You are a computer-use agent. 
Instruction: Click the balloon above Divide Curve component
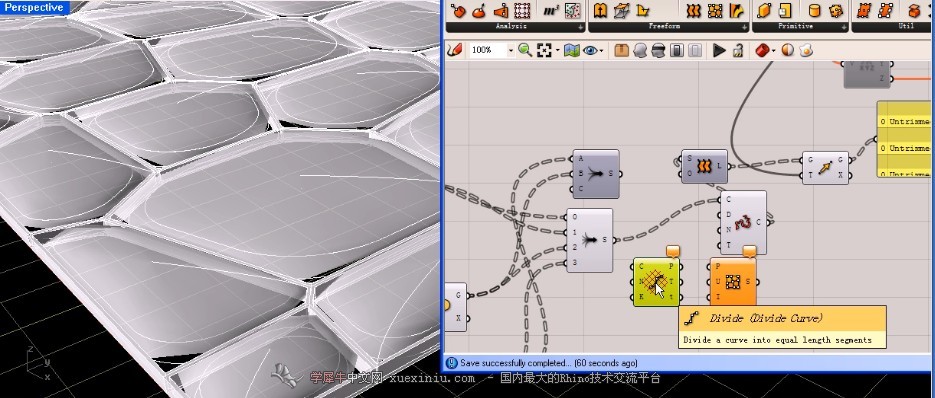673,251
